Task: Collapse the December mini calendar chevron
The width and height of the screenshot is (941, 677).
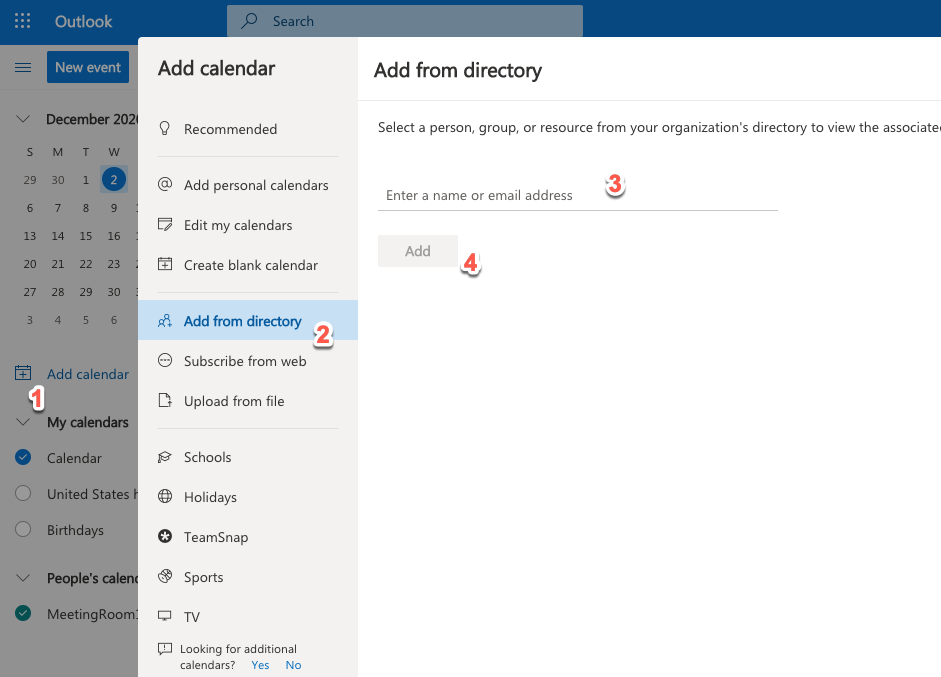Action: [23, 119]
